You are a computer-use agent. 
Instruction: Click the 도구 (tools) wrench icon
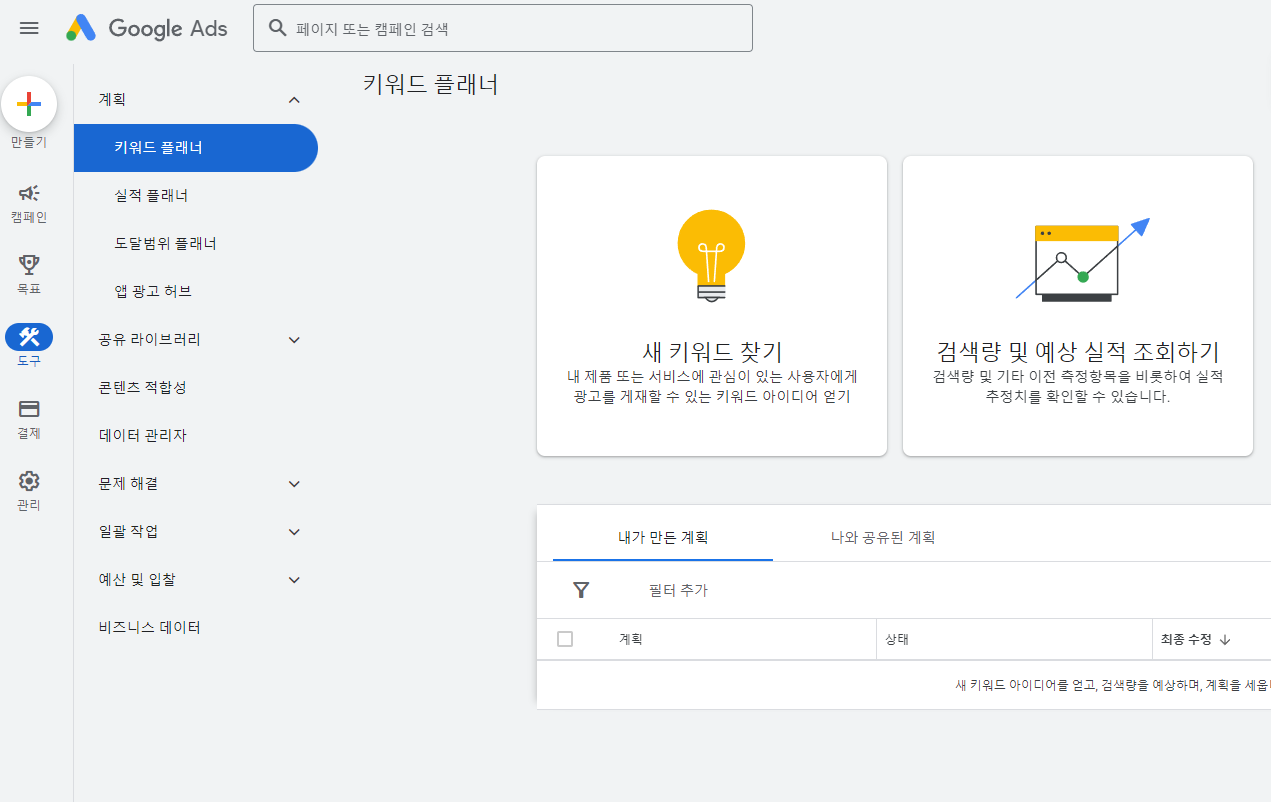click(29, 337)
